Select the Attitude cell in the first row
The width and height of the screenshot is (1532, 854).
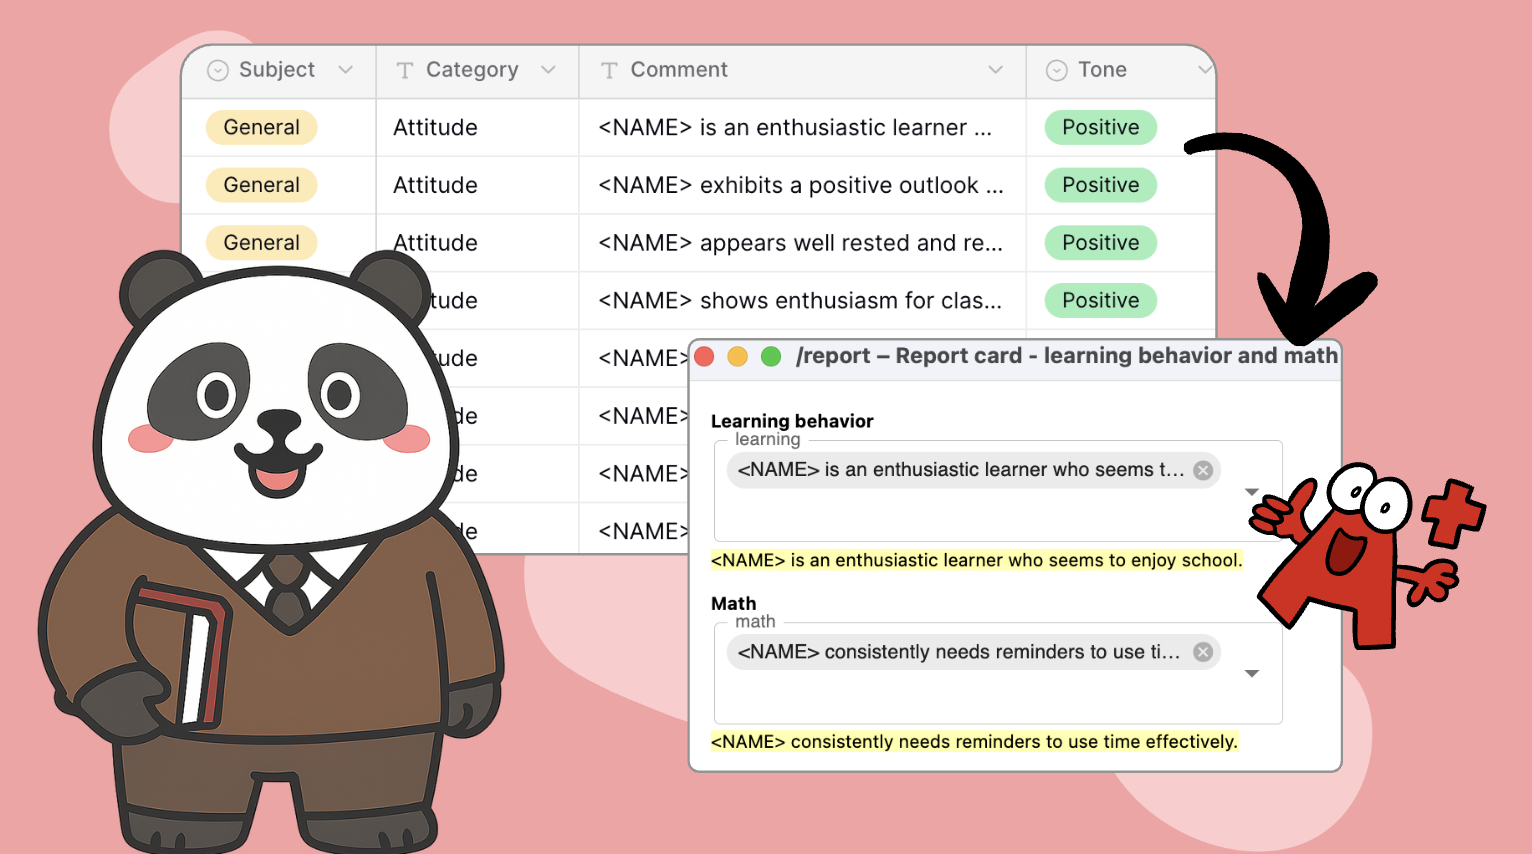pyautogui.click(x=477, y=127)
